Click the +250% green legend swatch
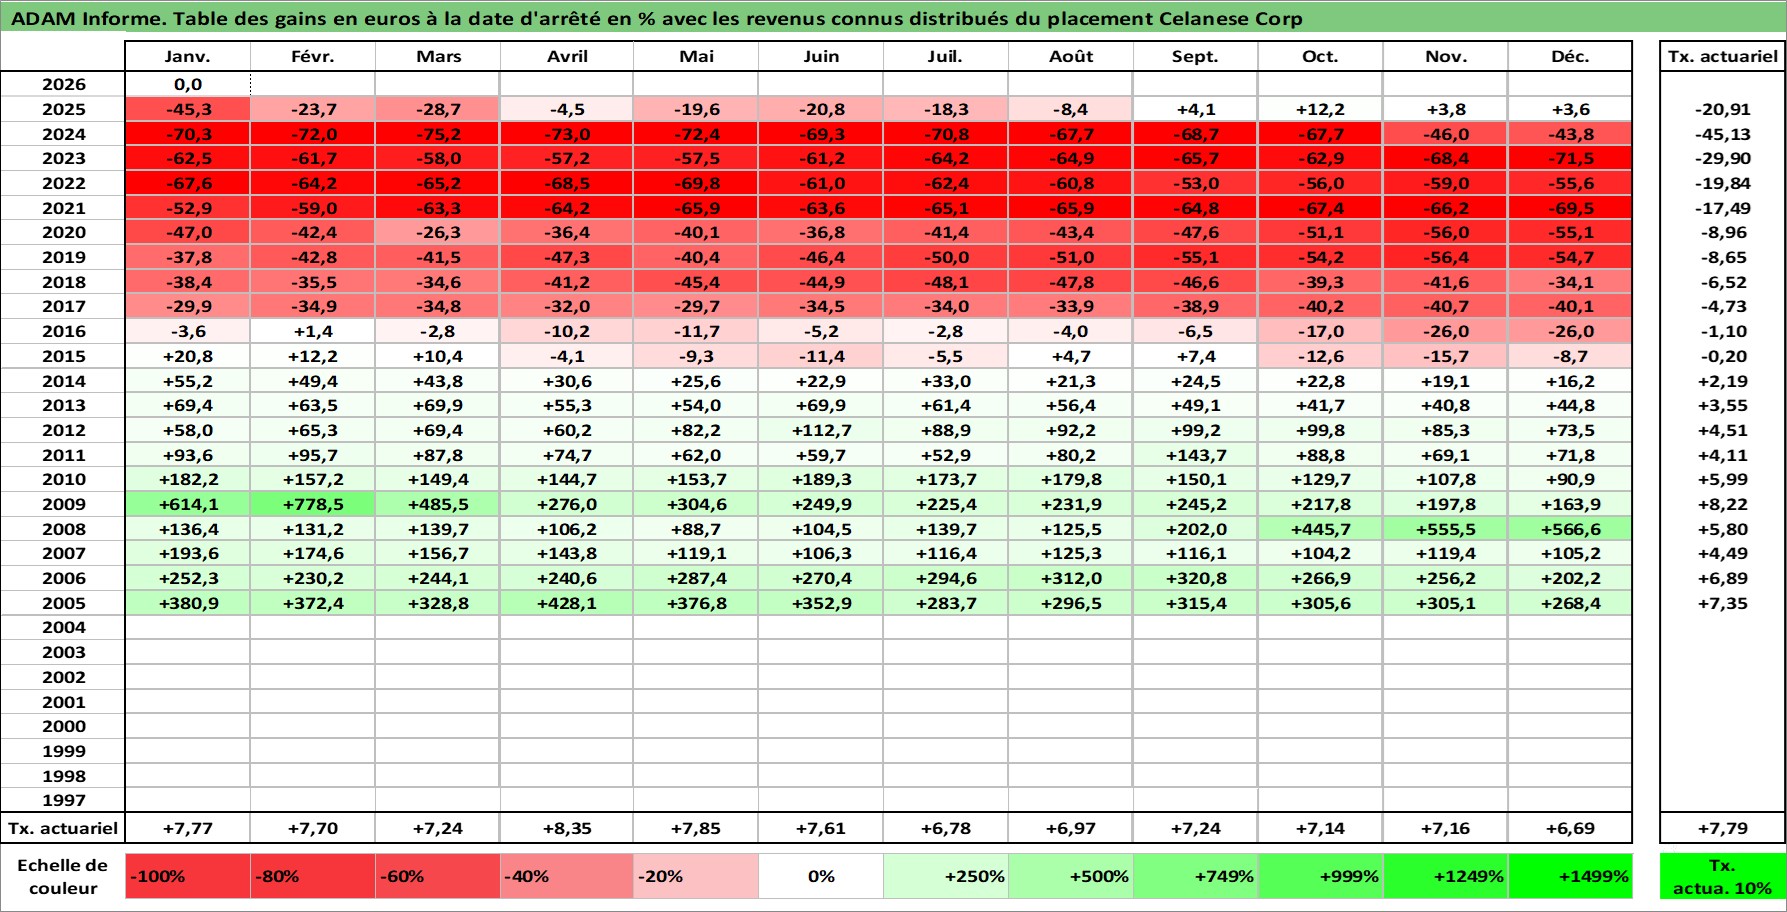The height and width of the screenshot is (912, 1787). [946, 876]
